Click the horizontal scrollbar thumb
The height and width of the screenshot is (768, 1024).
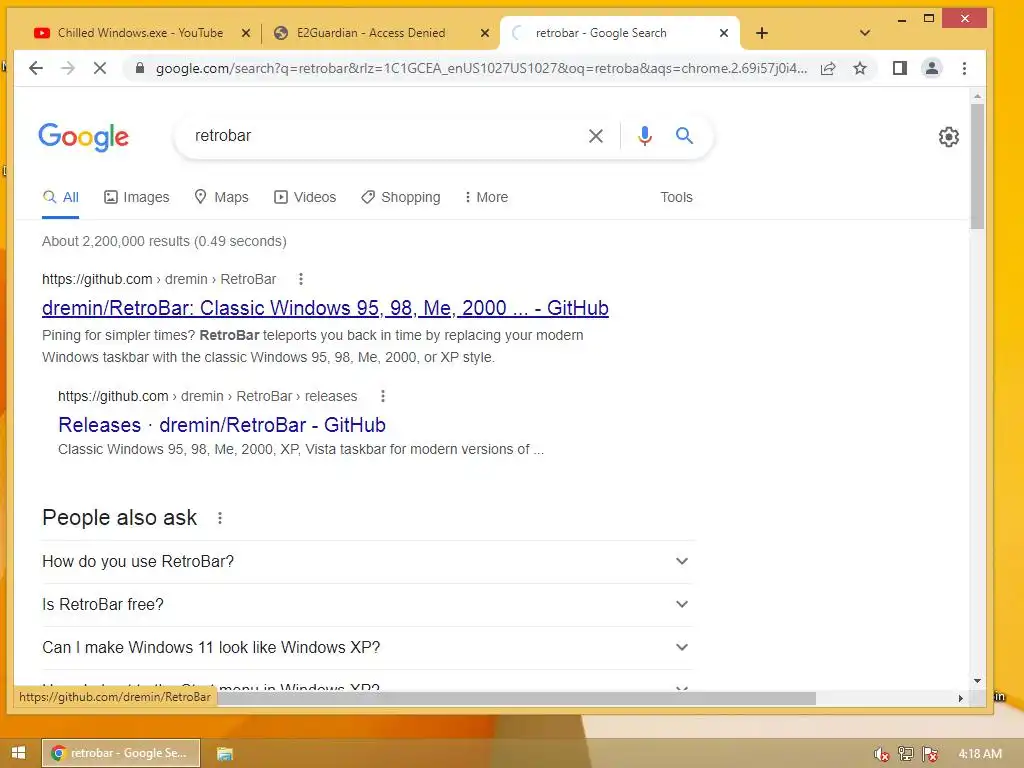pos(516,698)
